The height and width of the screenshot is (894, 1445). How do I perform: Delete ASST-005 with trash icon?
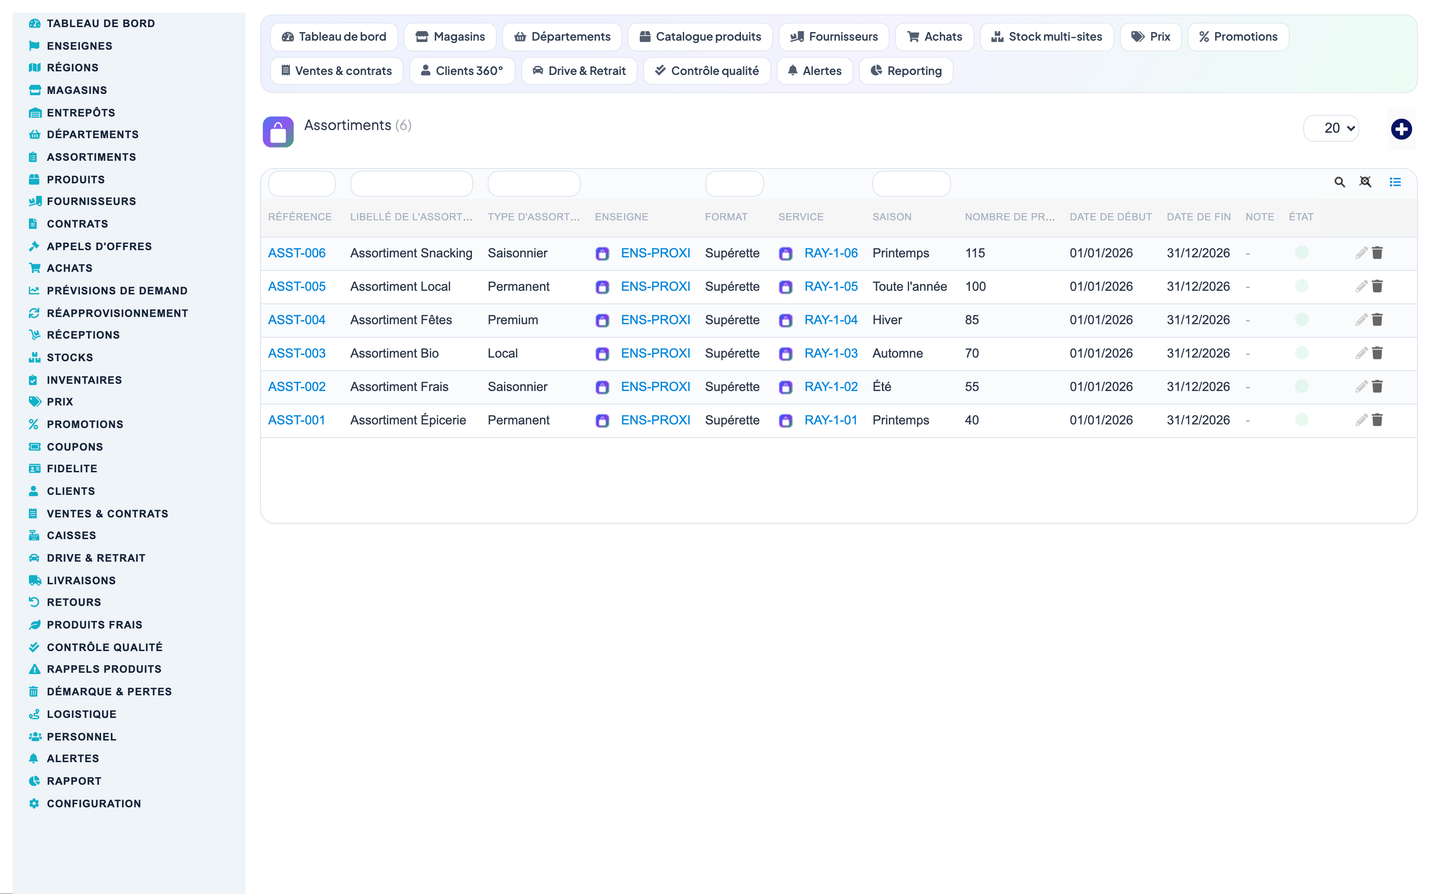[1377, 286]
